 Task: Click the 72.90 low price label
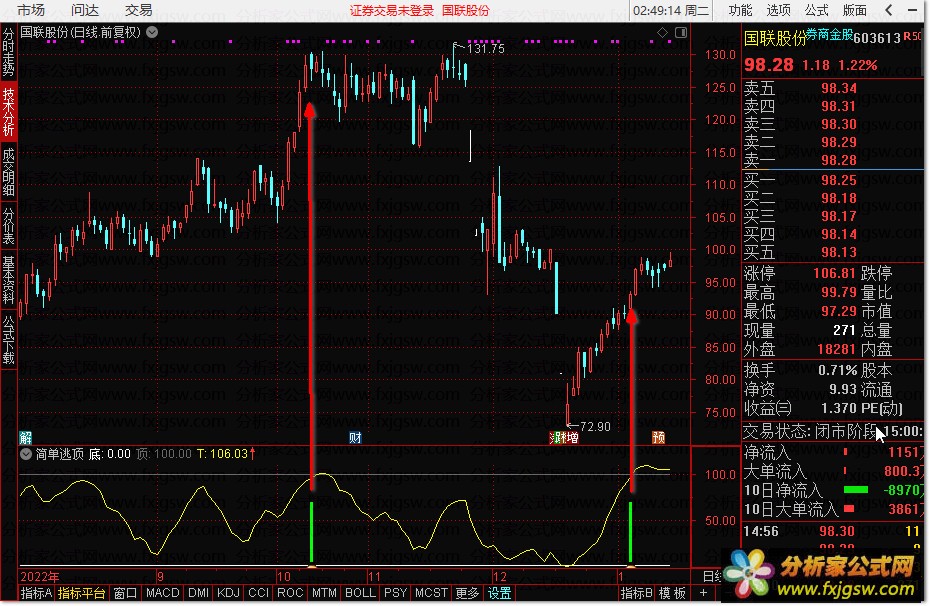(595, 427)
